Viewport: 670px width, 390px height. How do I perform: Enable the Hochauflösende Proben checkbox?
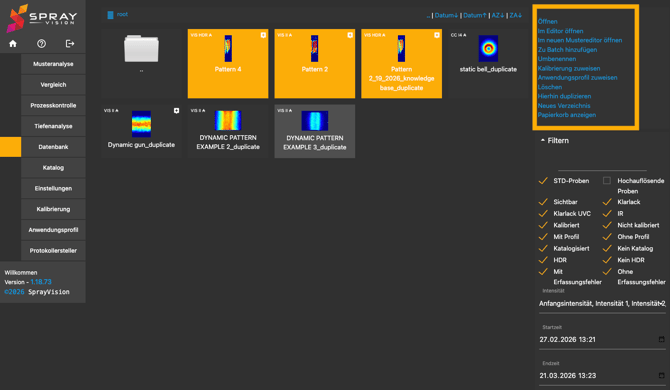tap(607, 181)
